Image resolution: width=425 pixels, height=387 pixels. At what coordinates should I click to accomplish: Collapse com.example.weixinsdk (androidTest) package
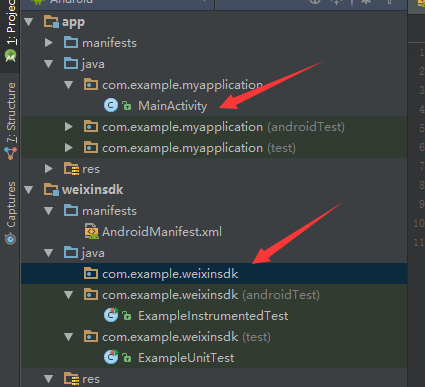pyautogui.click(x=69, y=295)
